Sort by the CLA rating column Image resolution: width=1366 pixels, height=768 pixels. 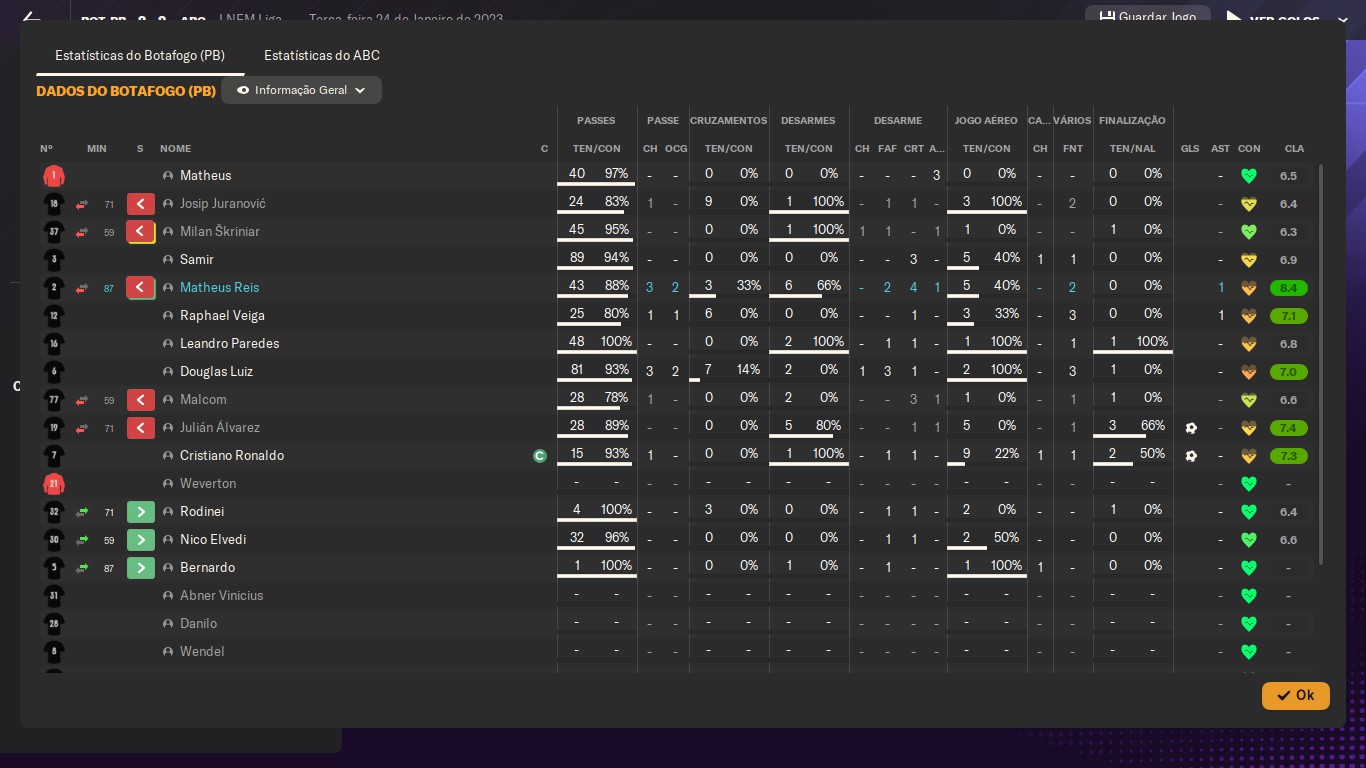click(1294, 149)
